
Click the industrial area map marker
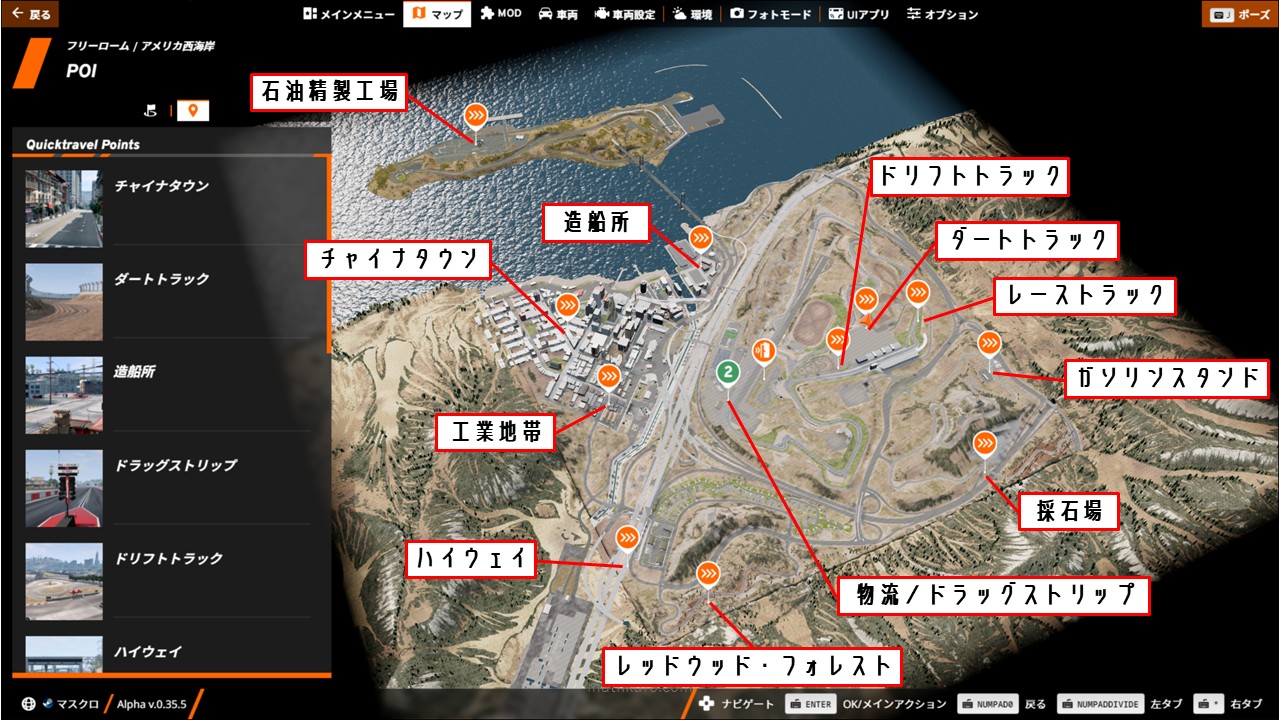608,377
